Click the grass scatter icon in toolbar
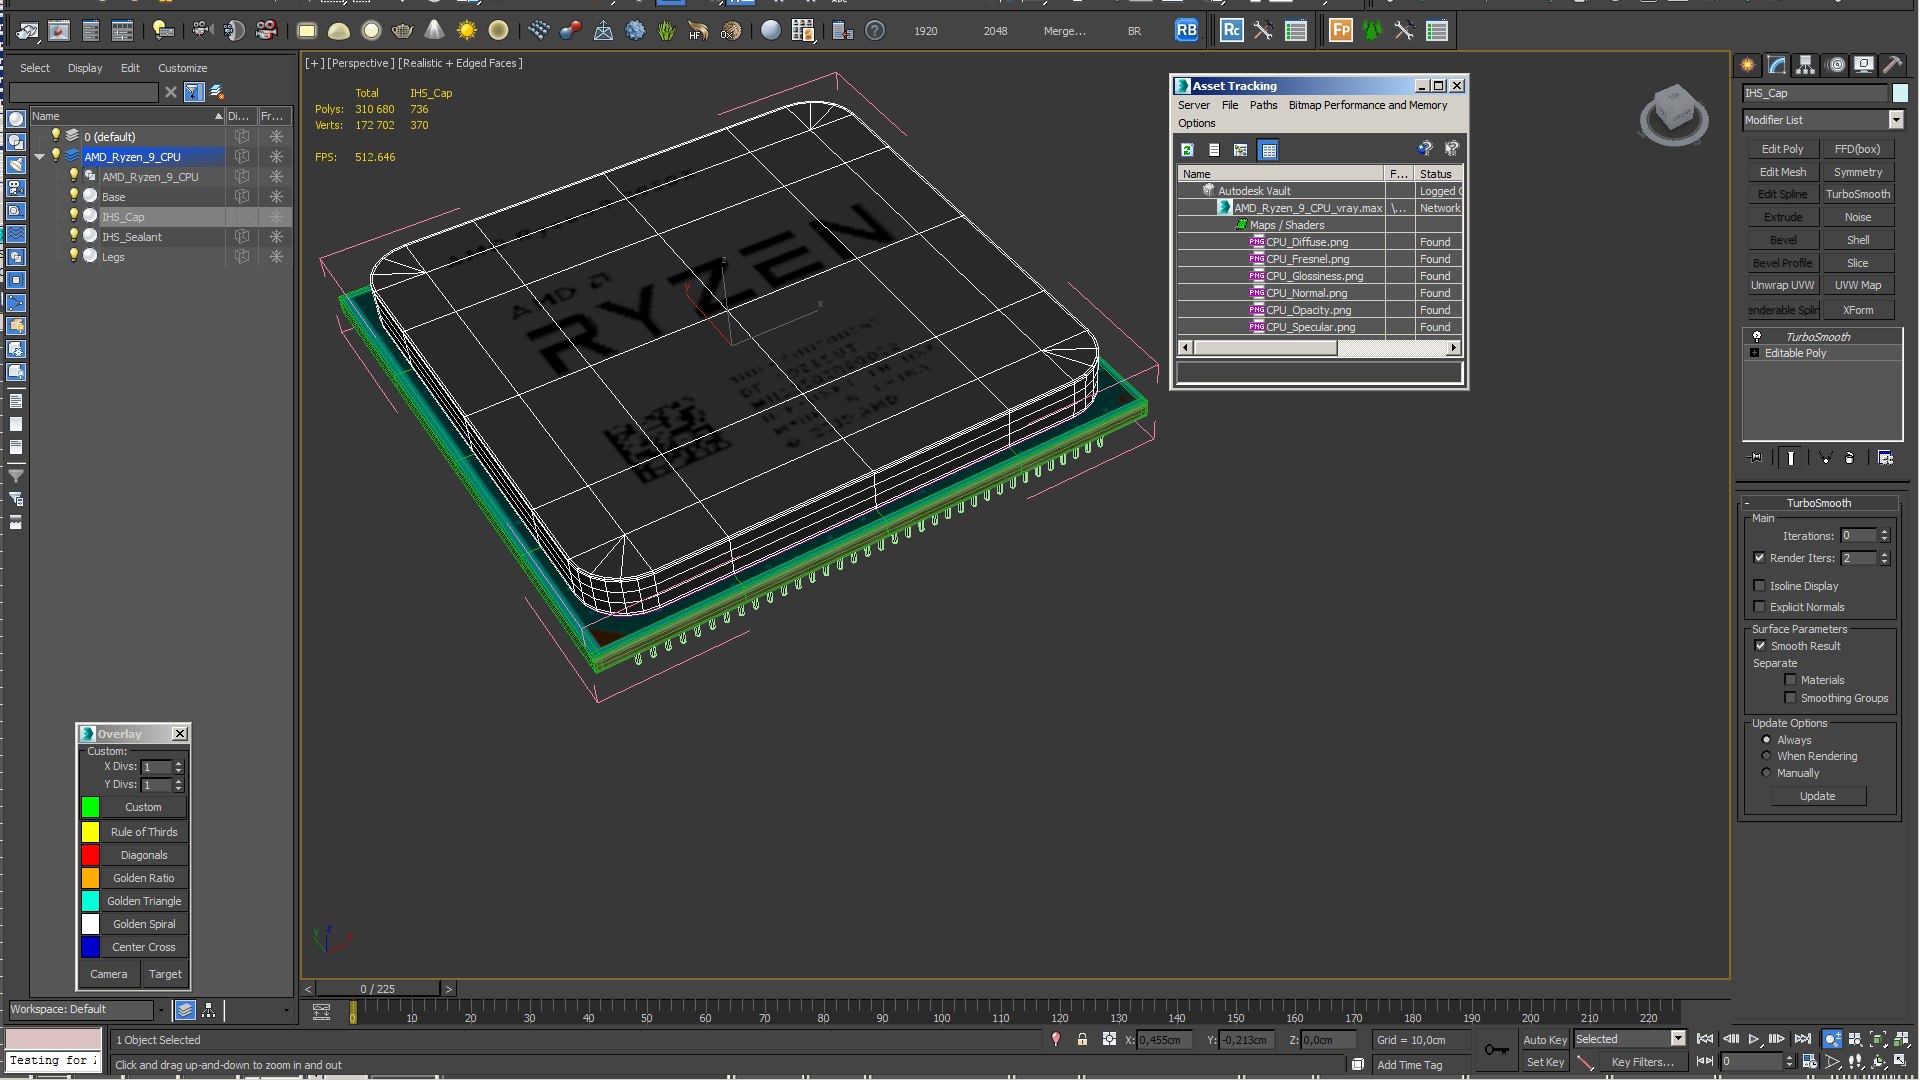Viewport: 1920px width, 1080px height. pyautogui.click(x=667, y=31)
